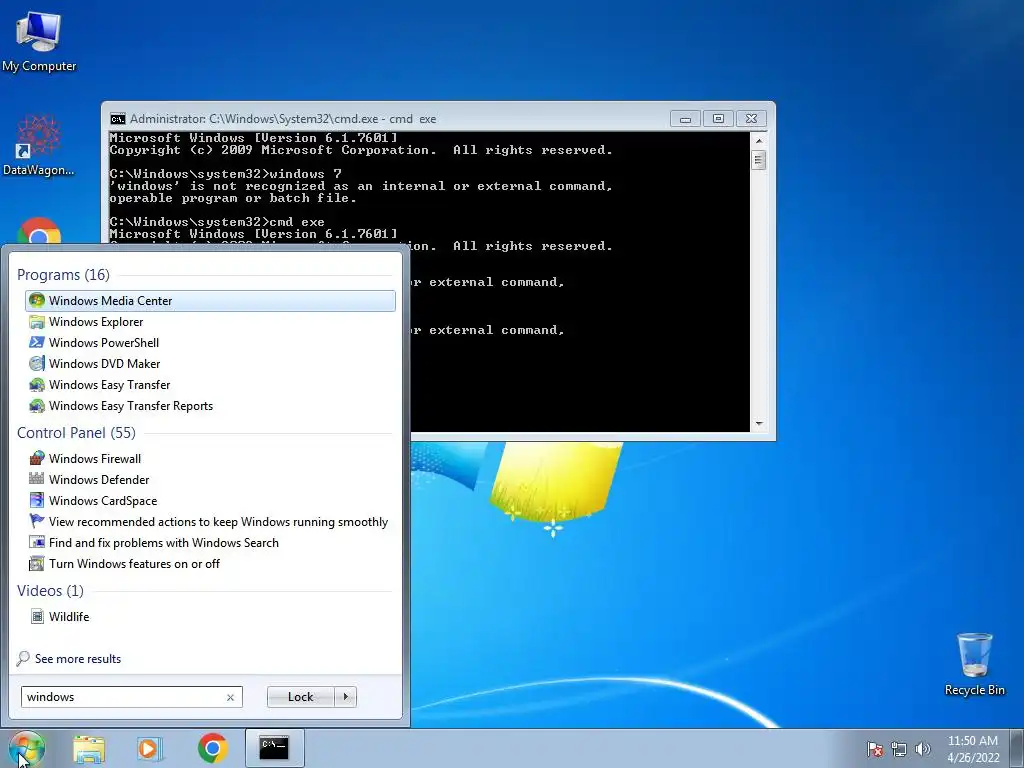
Task: Maximize the cmd.exe window
Action: tap(718, 119)
